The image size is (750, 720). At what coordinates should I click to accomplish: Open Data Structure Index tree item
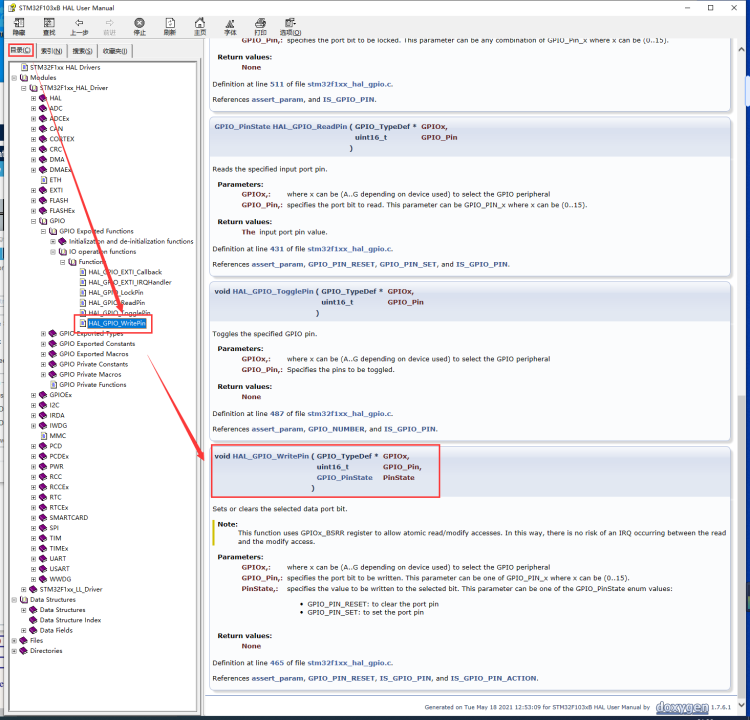pyautogui.click(x=70, y=620)
